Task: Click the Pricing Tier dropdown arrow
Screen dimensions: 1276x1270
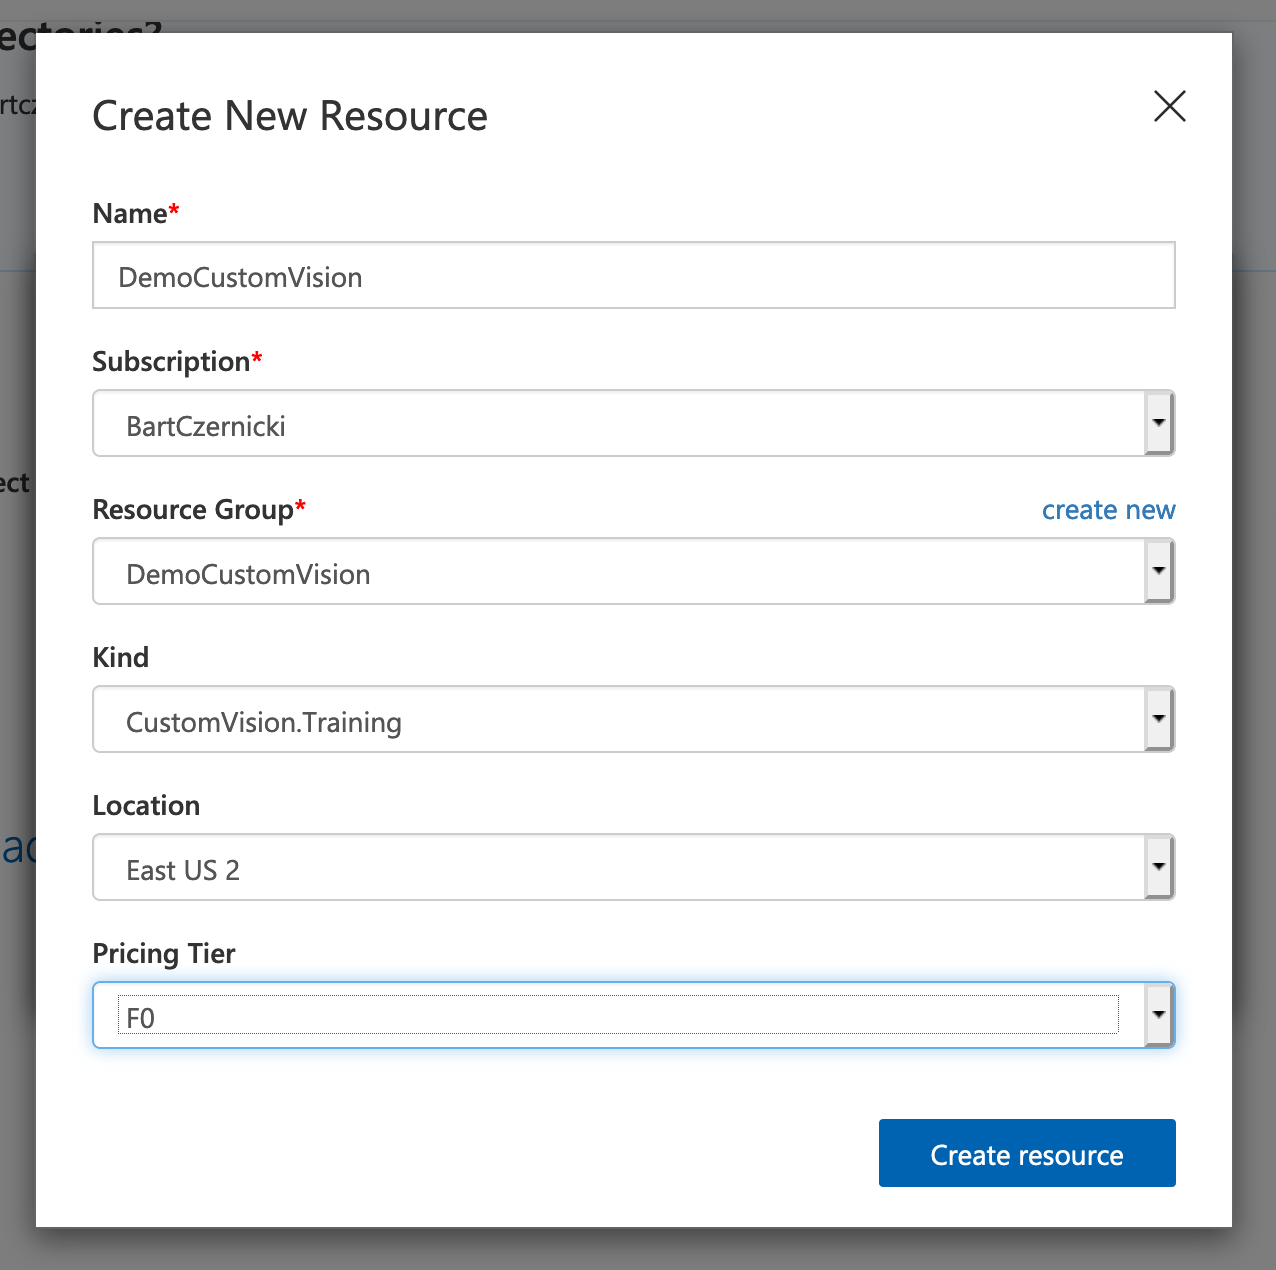Action: click(x=1158, y=1015)
